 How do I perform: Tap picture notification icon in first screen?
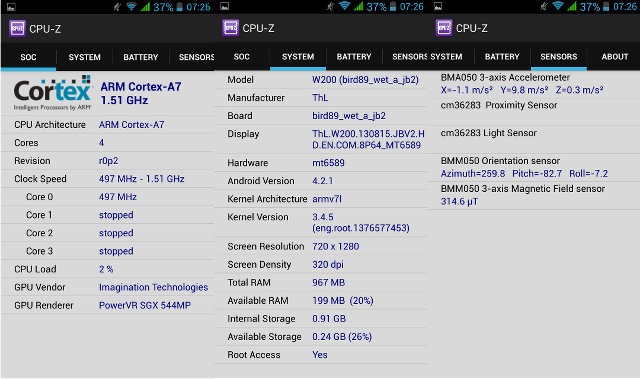pos(11,7)
